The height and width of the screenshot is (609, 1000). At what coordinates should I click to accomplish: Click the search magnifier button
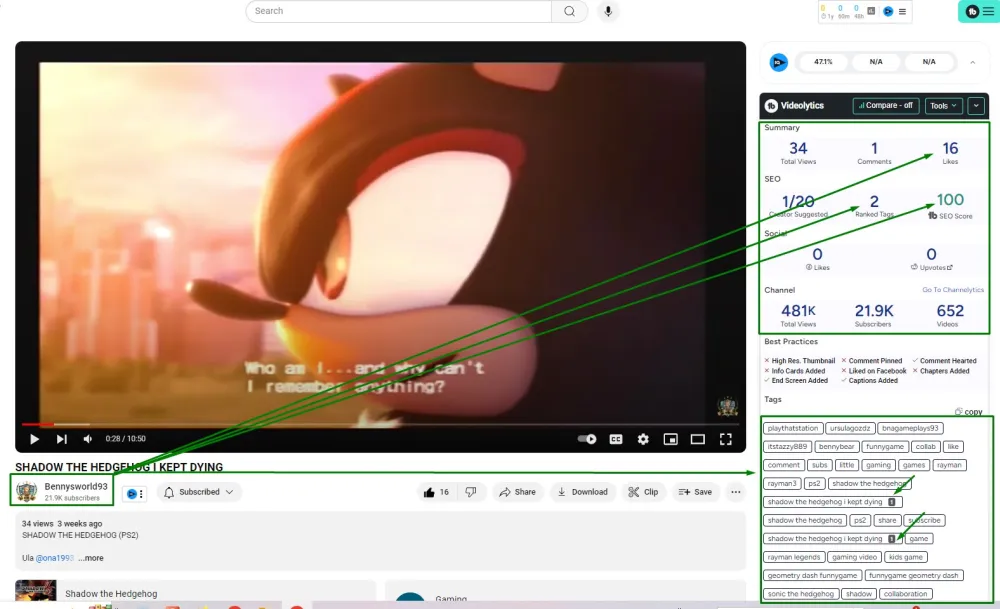click(569, 11)
